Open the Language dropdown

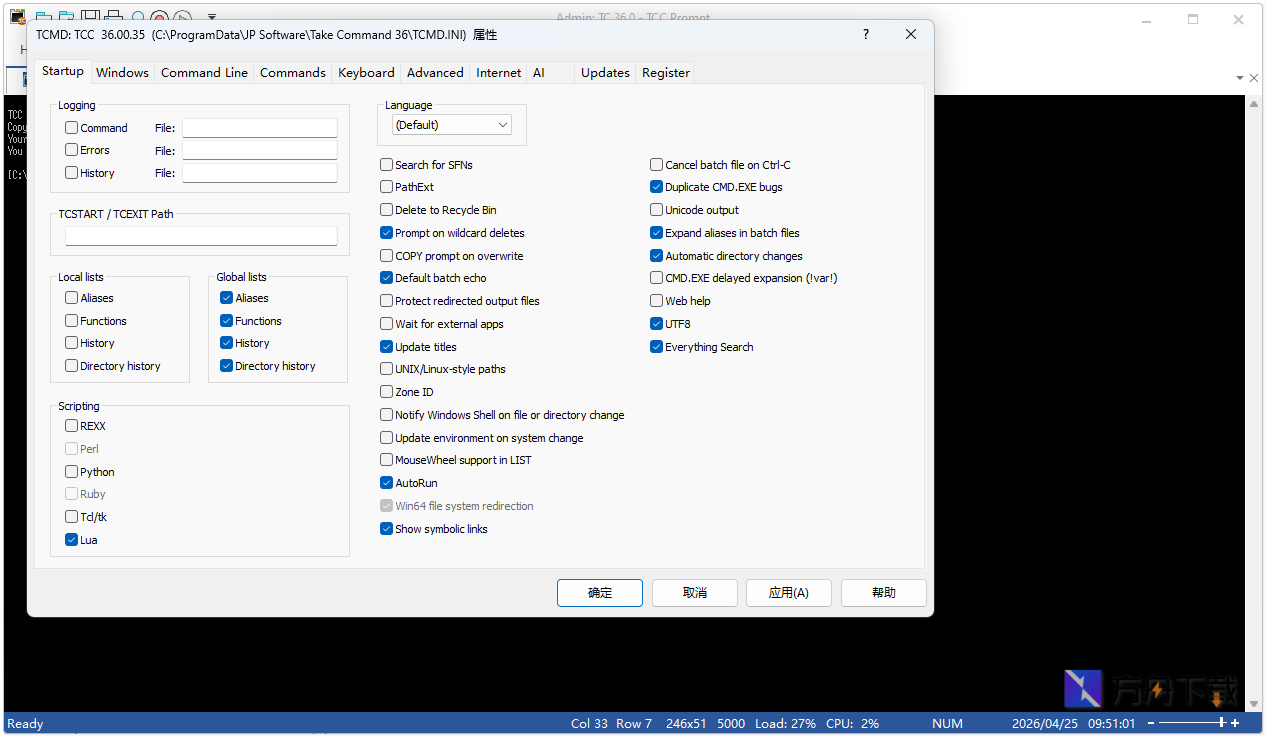coord(452,125)
